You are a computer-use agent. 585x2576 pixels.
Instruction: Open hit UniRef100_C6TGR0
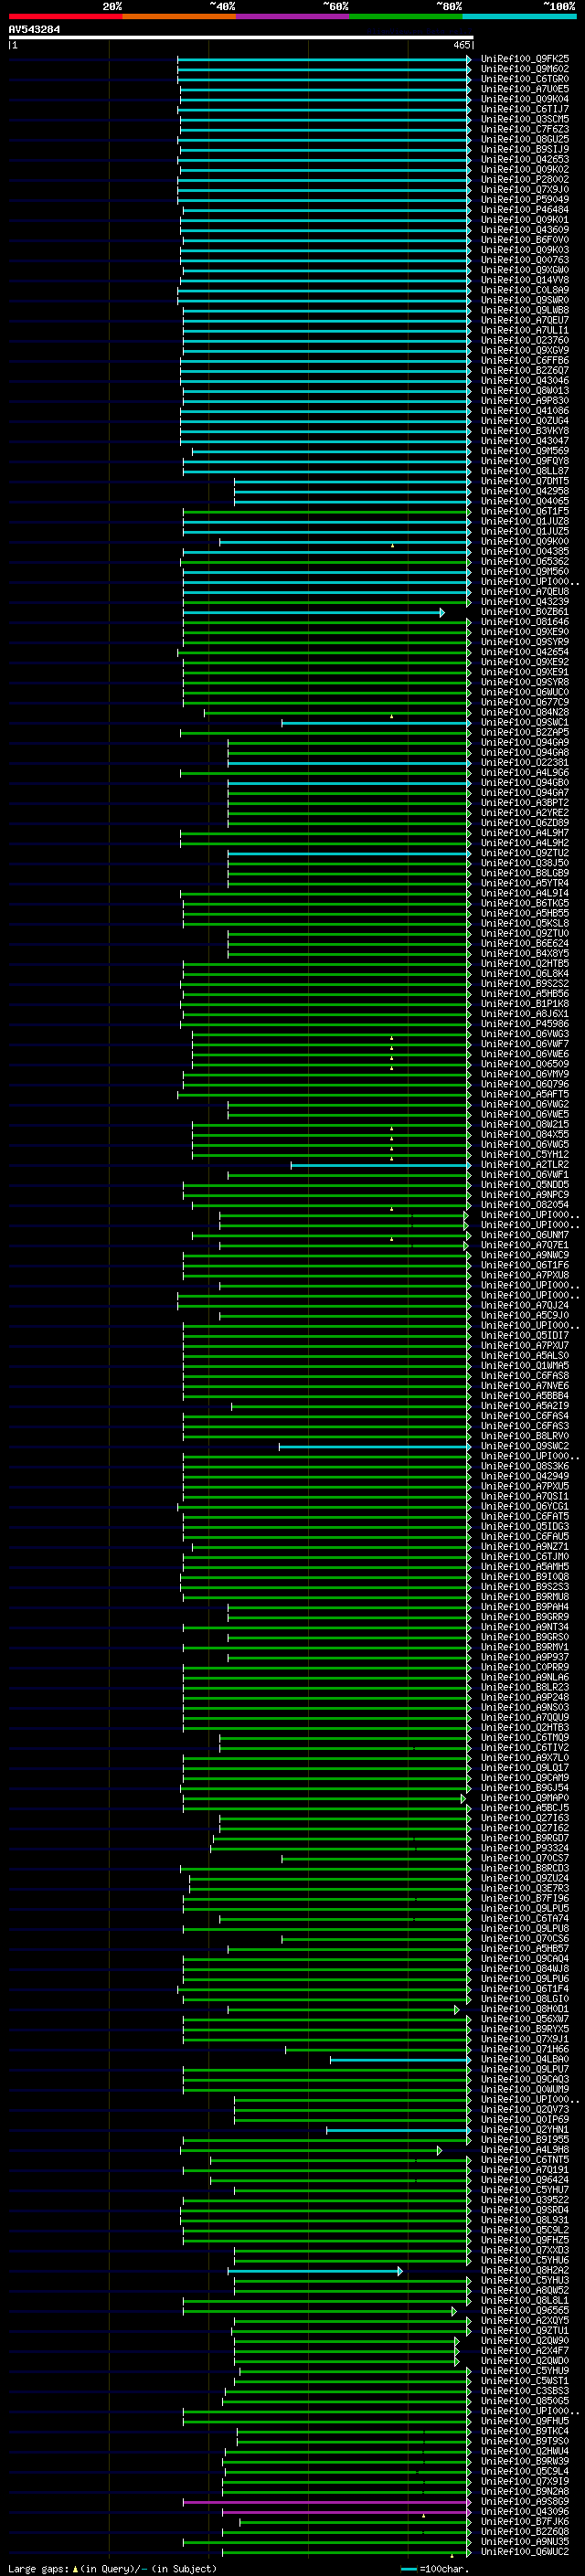click(x=525, y=79)
